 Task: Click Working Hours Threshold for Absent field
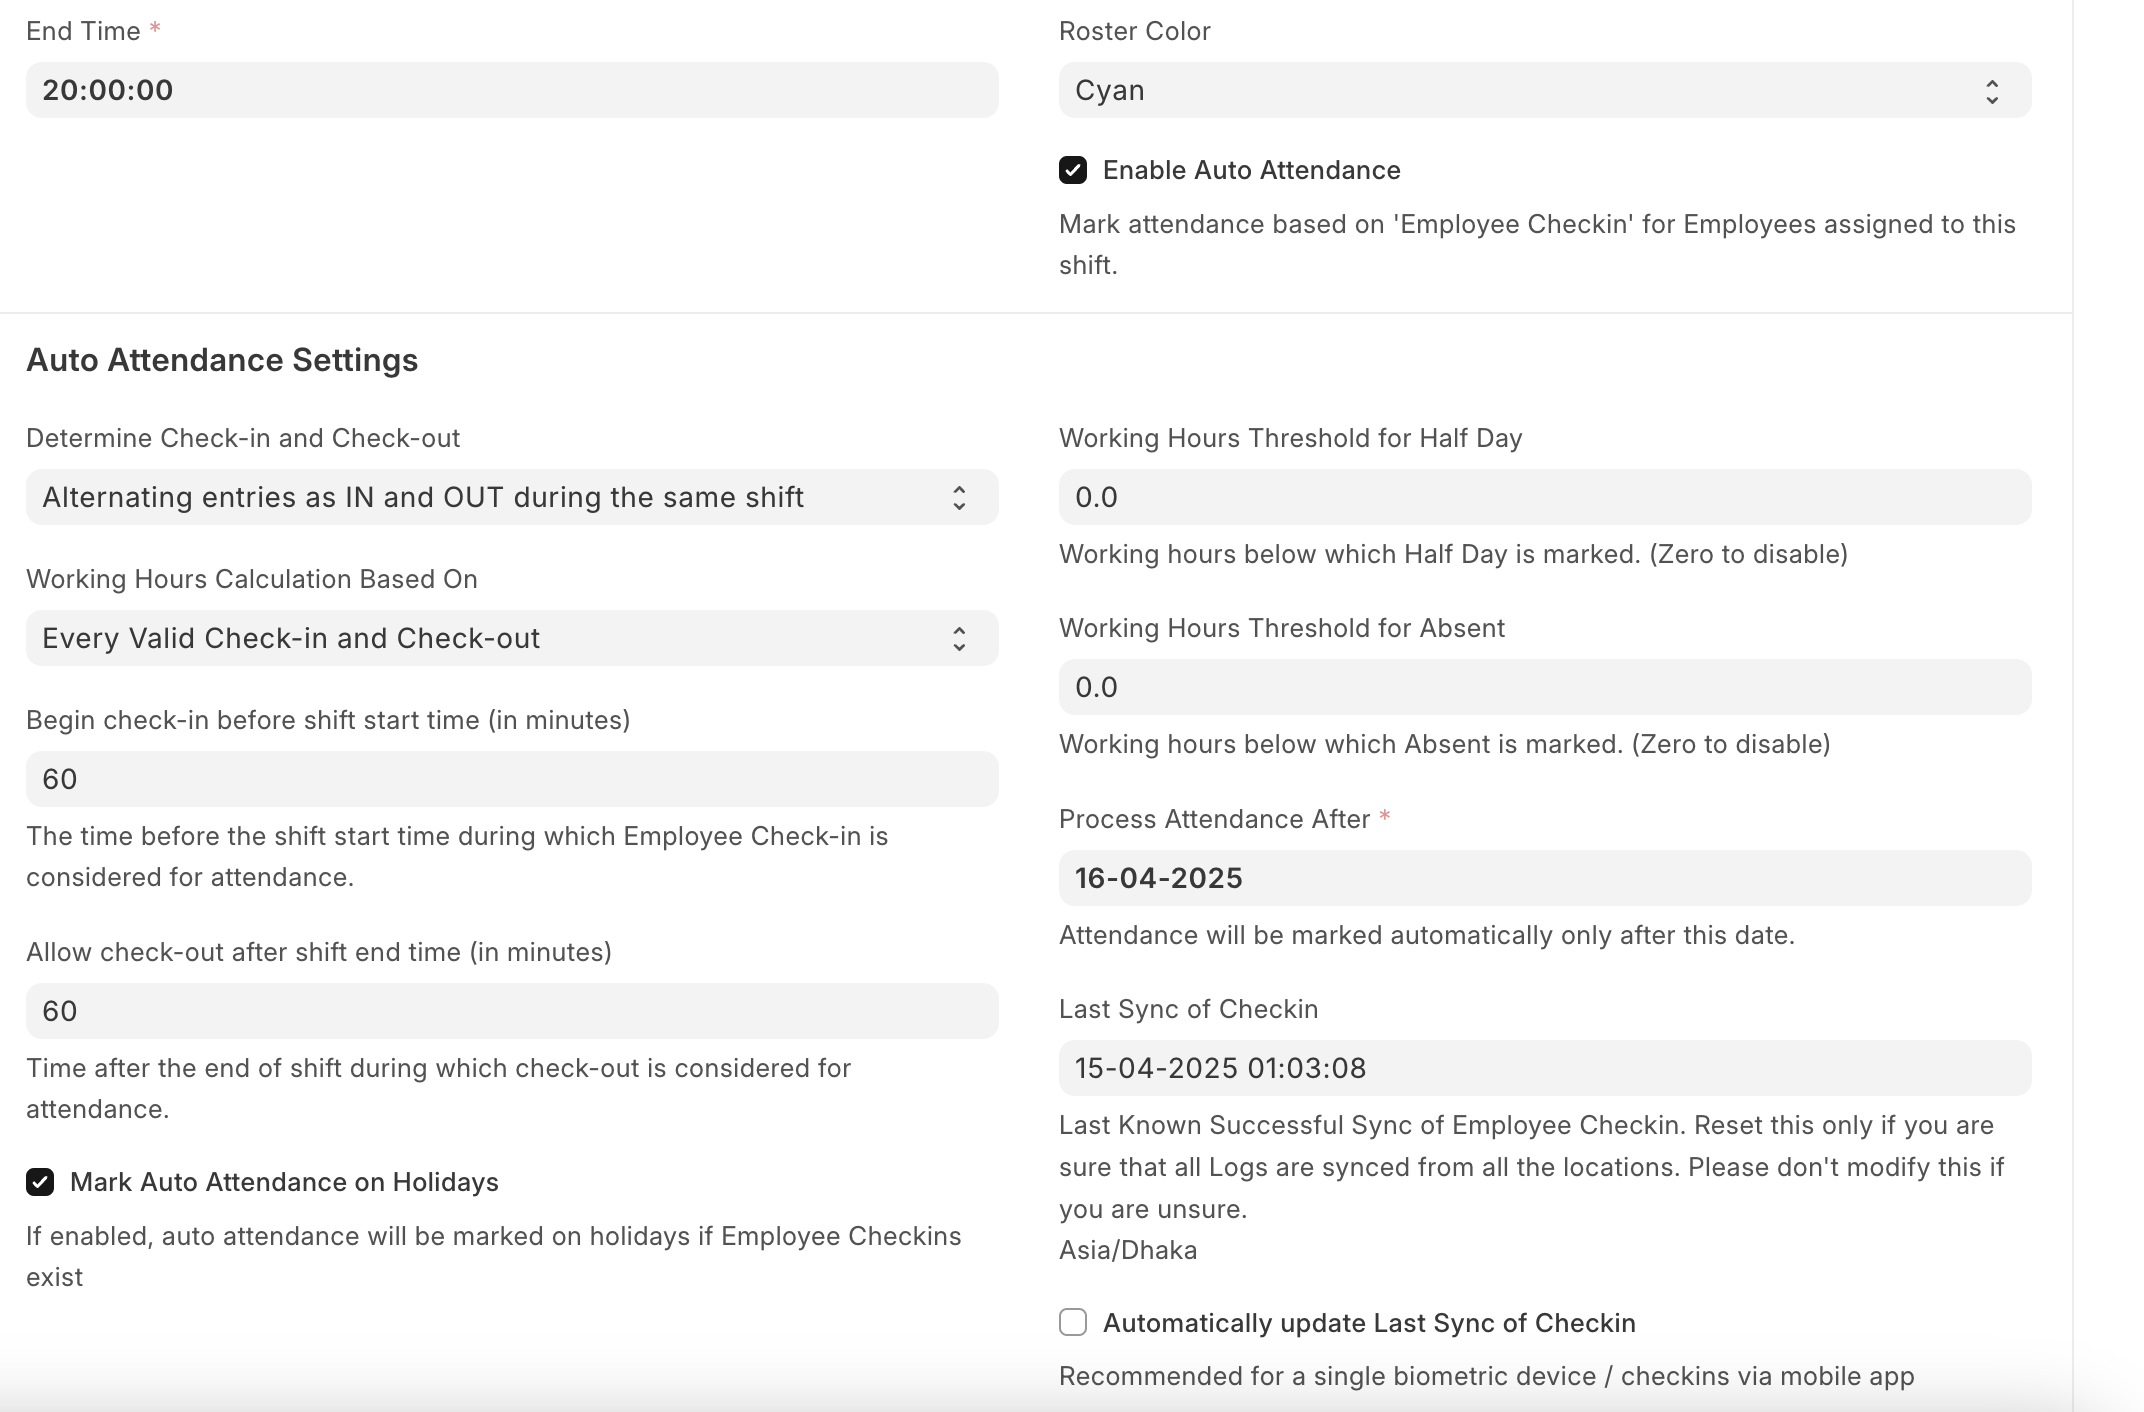click(x=1545, y=687)
